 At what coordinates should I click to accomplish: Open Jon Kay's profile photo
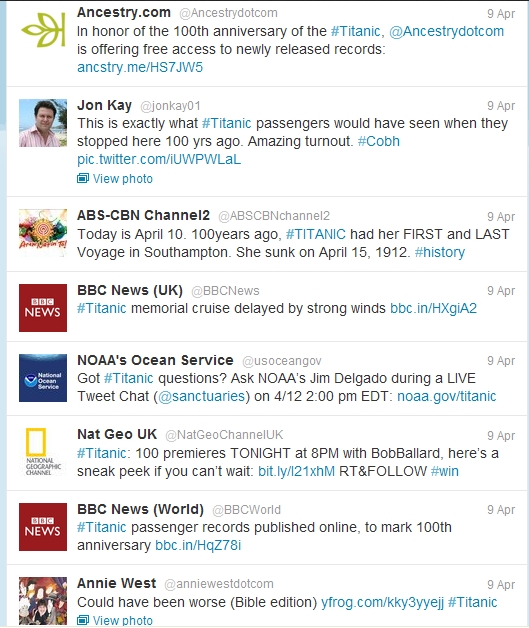coord(43,123)
